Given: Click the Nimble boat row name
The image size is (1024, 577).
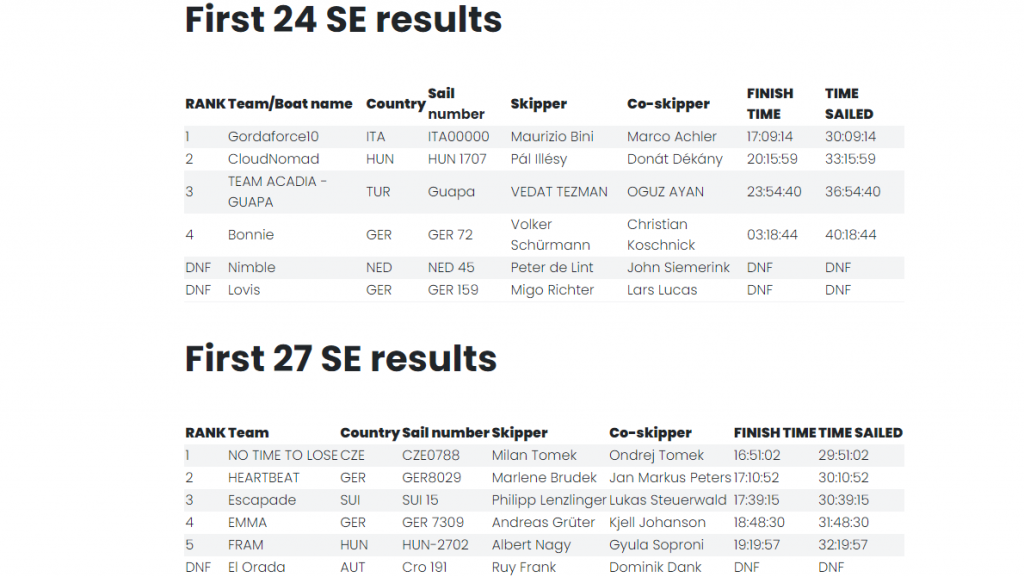Looking at the screenshot, I should (251, 267).
